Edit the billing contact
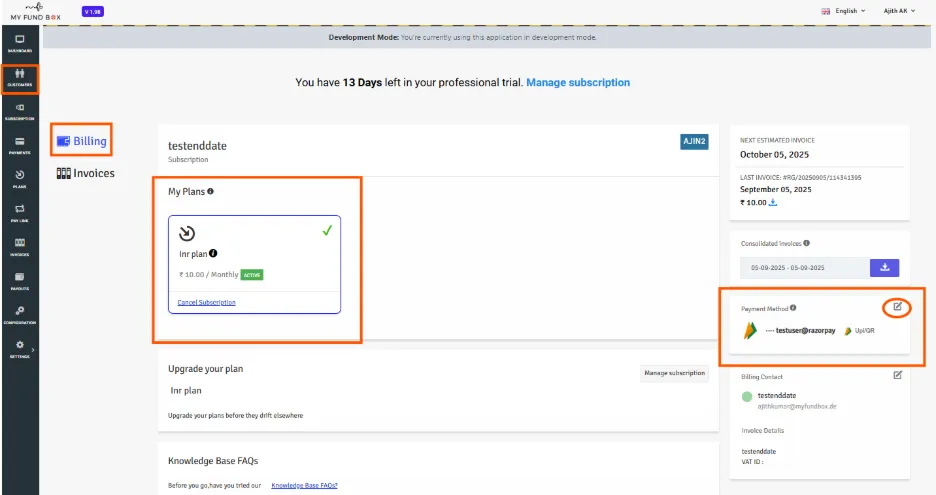Image resolution: width=936 pixels, height=495 pixels. [x=897, y=375]
